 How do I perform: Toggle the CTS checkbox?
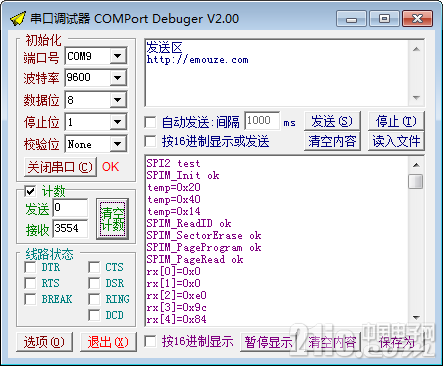point(94,267)
